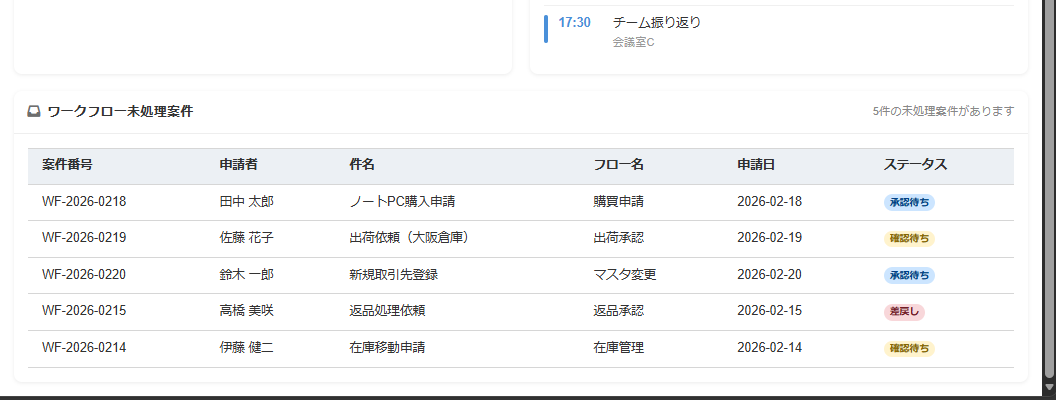
Task: Click the フロー名 column header
Action: click(x=619, y=165)
